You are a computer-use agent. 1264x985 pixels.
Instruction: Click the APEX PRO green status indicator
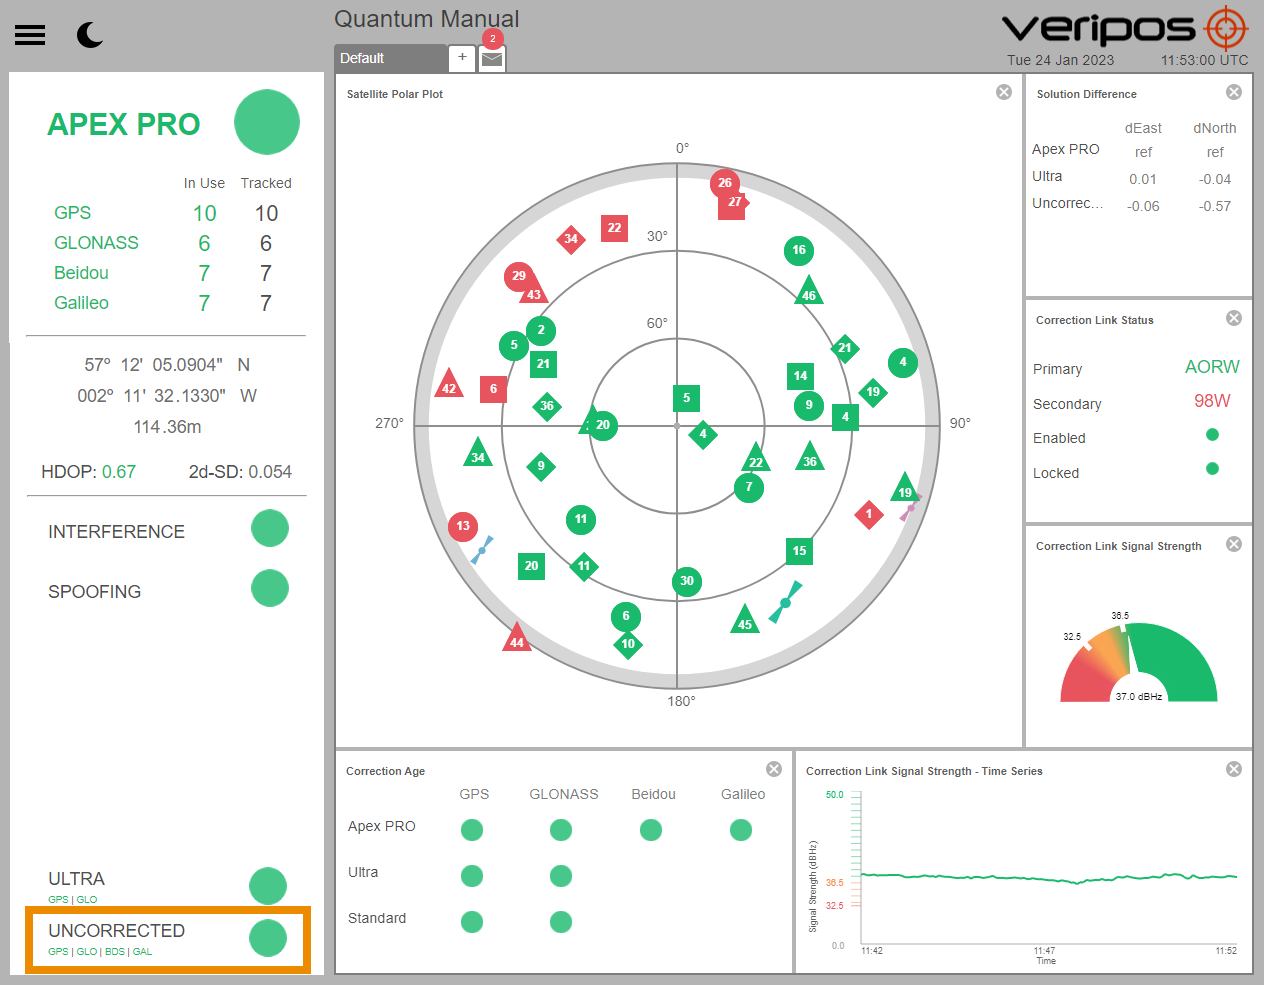coord(267,122)
